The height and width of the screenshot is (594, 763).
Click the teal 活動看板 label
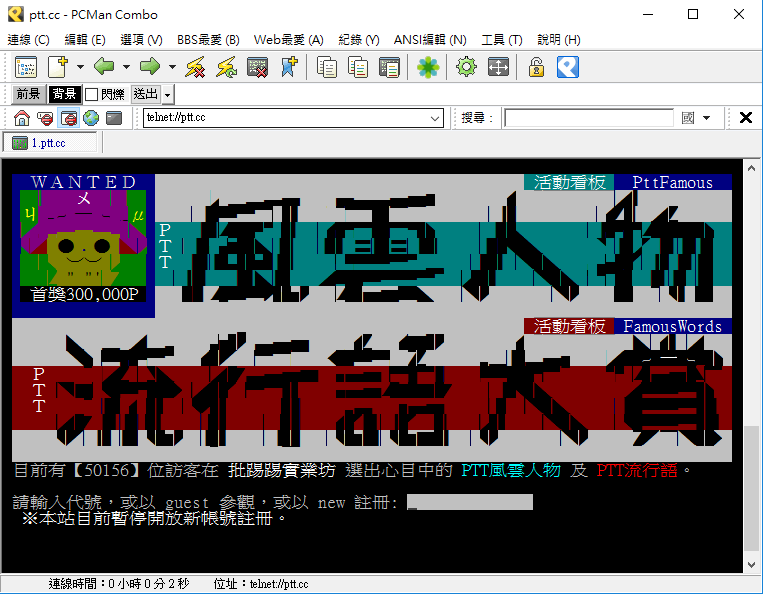[x=569, y=182]
